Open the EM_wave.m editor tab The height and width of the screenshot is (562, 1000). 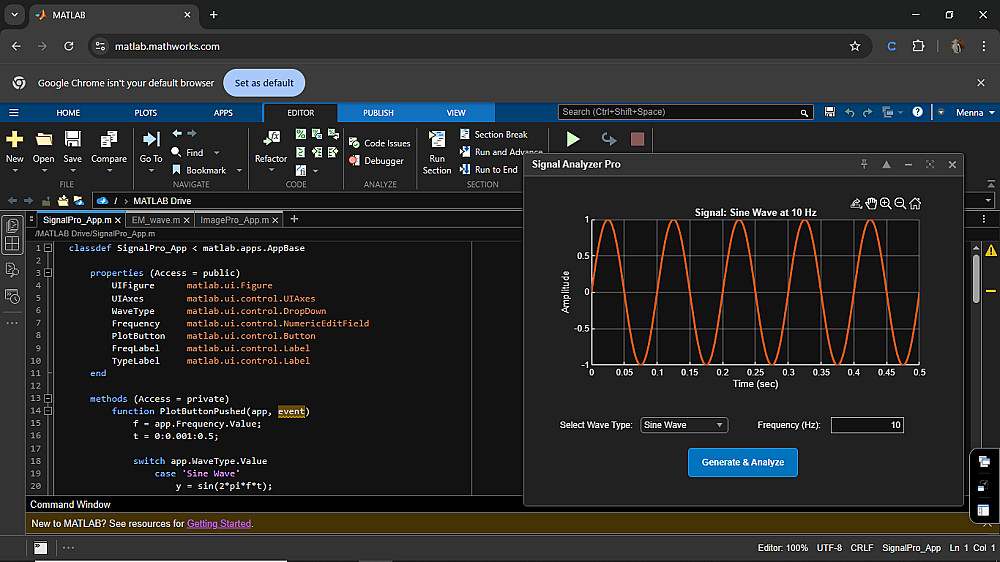point(156,219)
